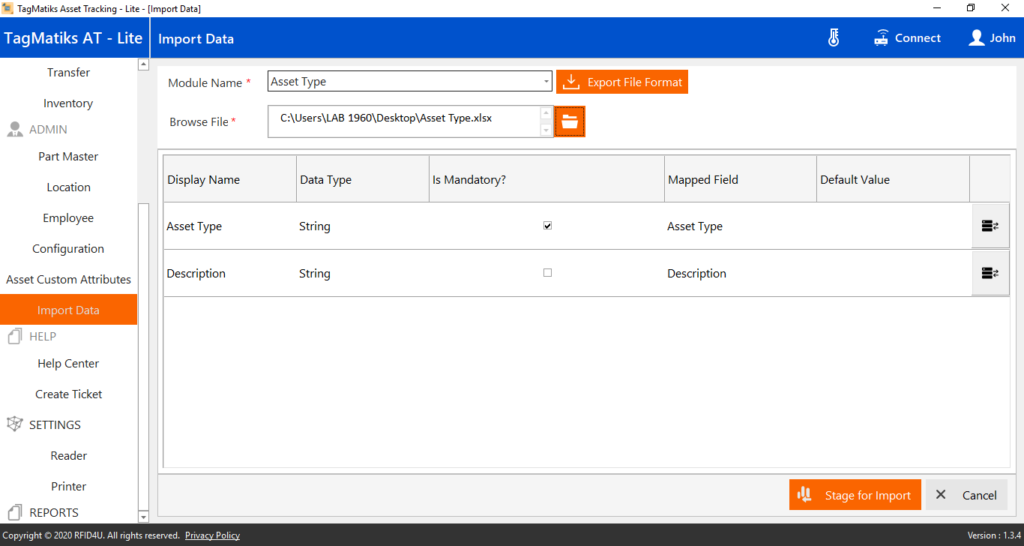Click the ADMIN section label
The height and width of the screenshot is (546, 1024).
48,129
